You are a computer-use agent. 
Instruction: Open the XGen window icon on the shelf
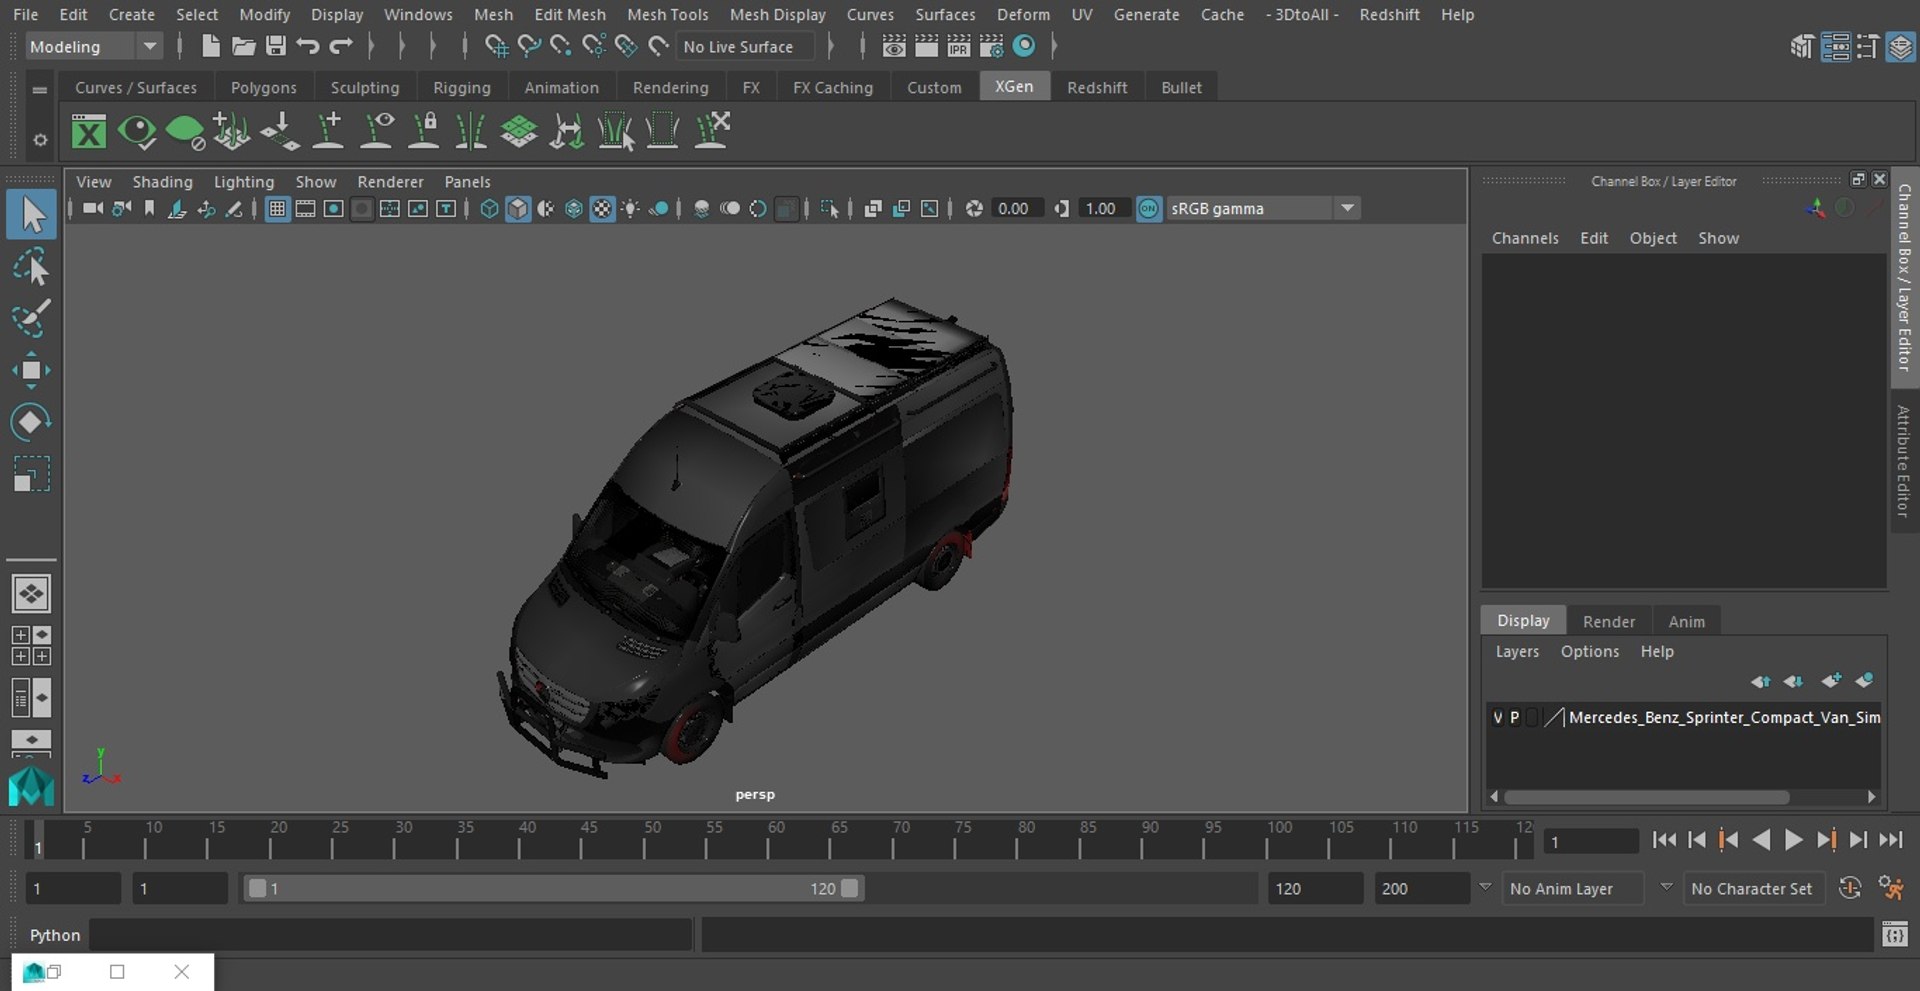89,131
